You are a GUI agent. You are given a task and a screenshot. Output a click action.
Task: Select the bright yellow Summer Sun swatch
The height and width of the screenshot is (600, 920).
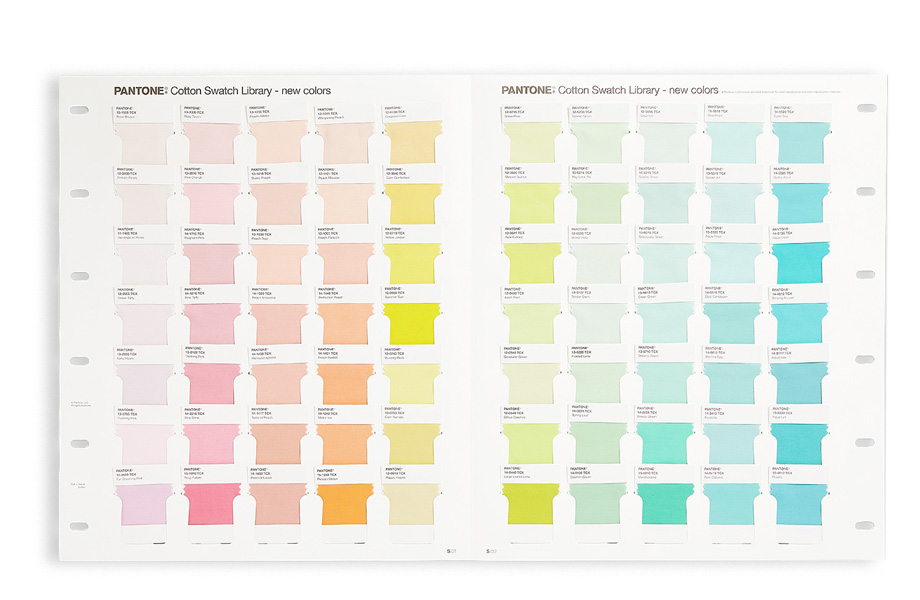(x=412, y=323)
